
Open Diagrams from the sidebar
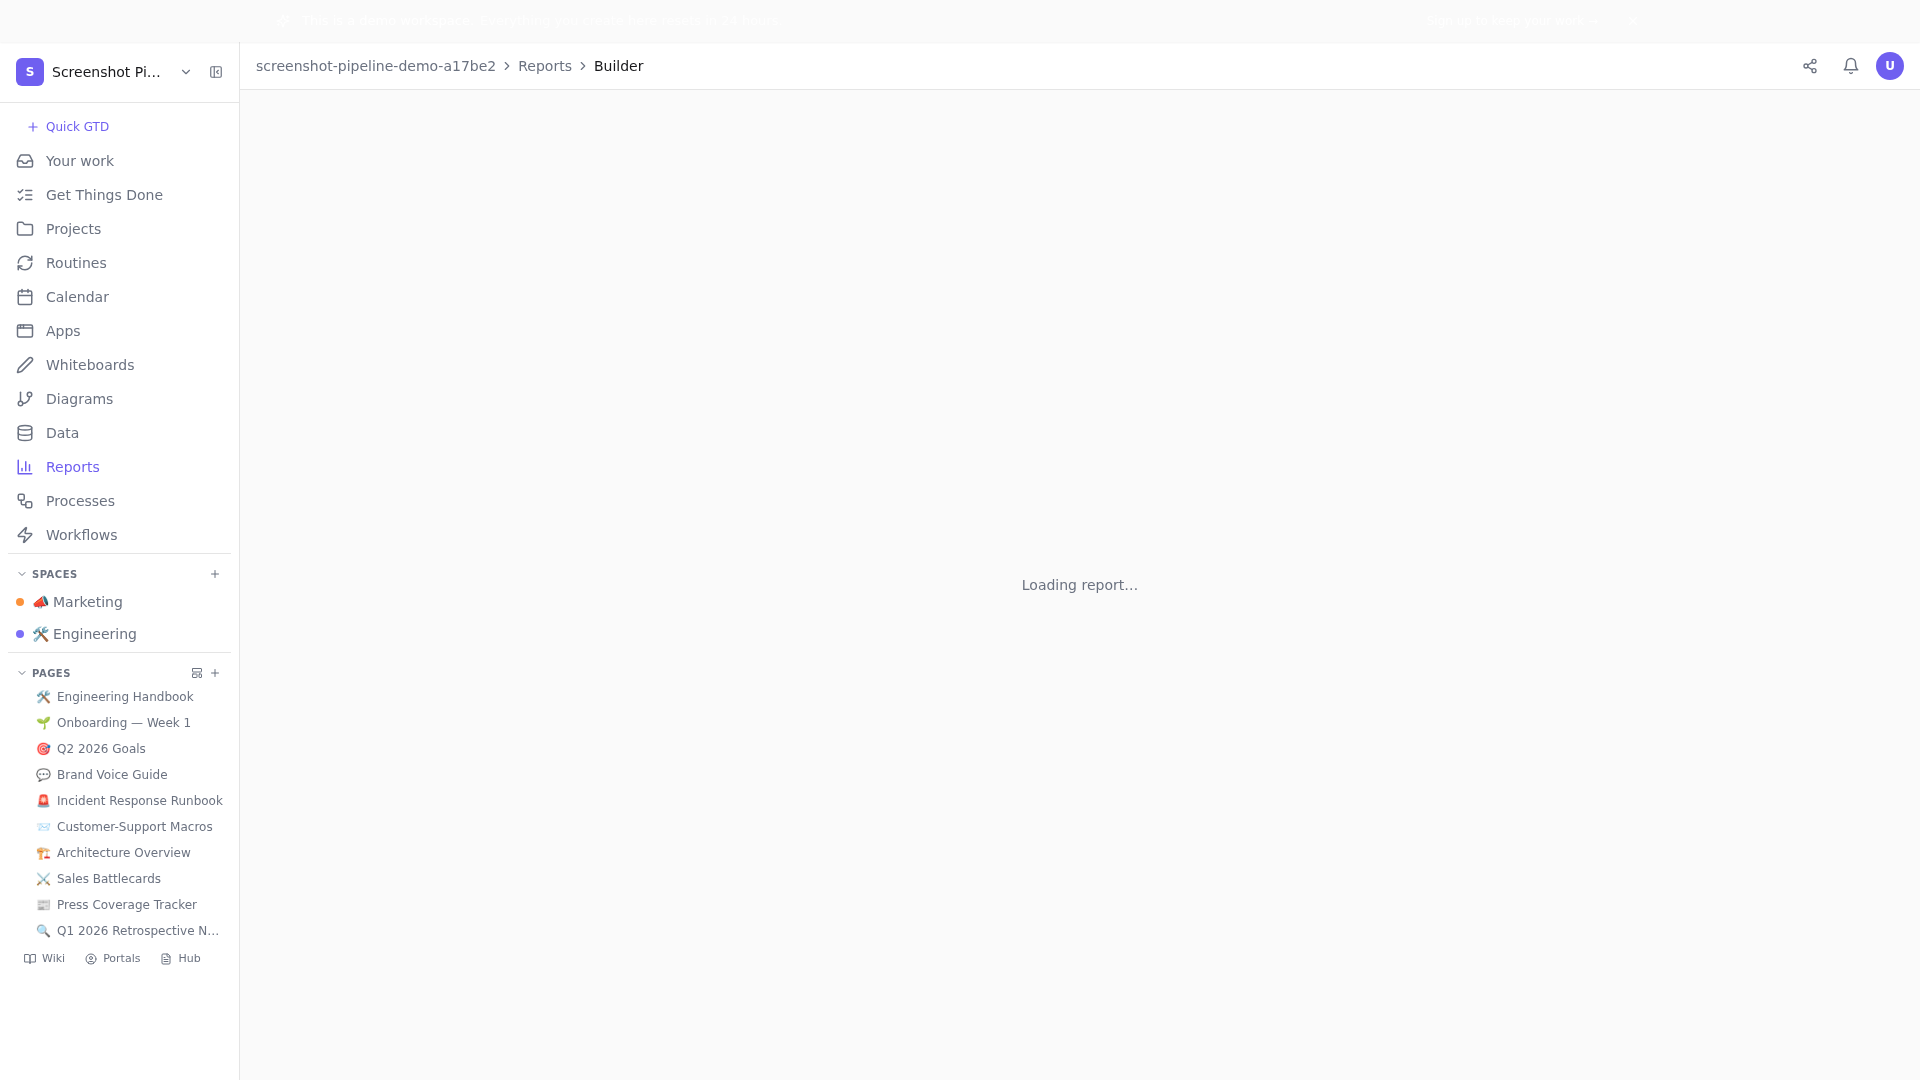(x=119, y=399)
